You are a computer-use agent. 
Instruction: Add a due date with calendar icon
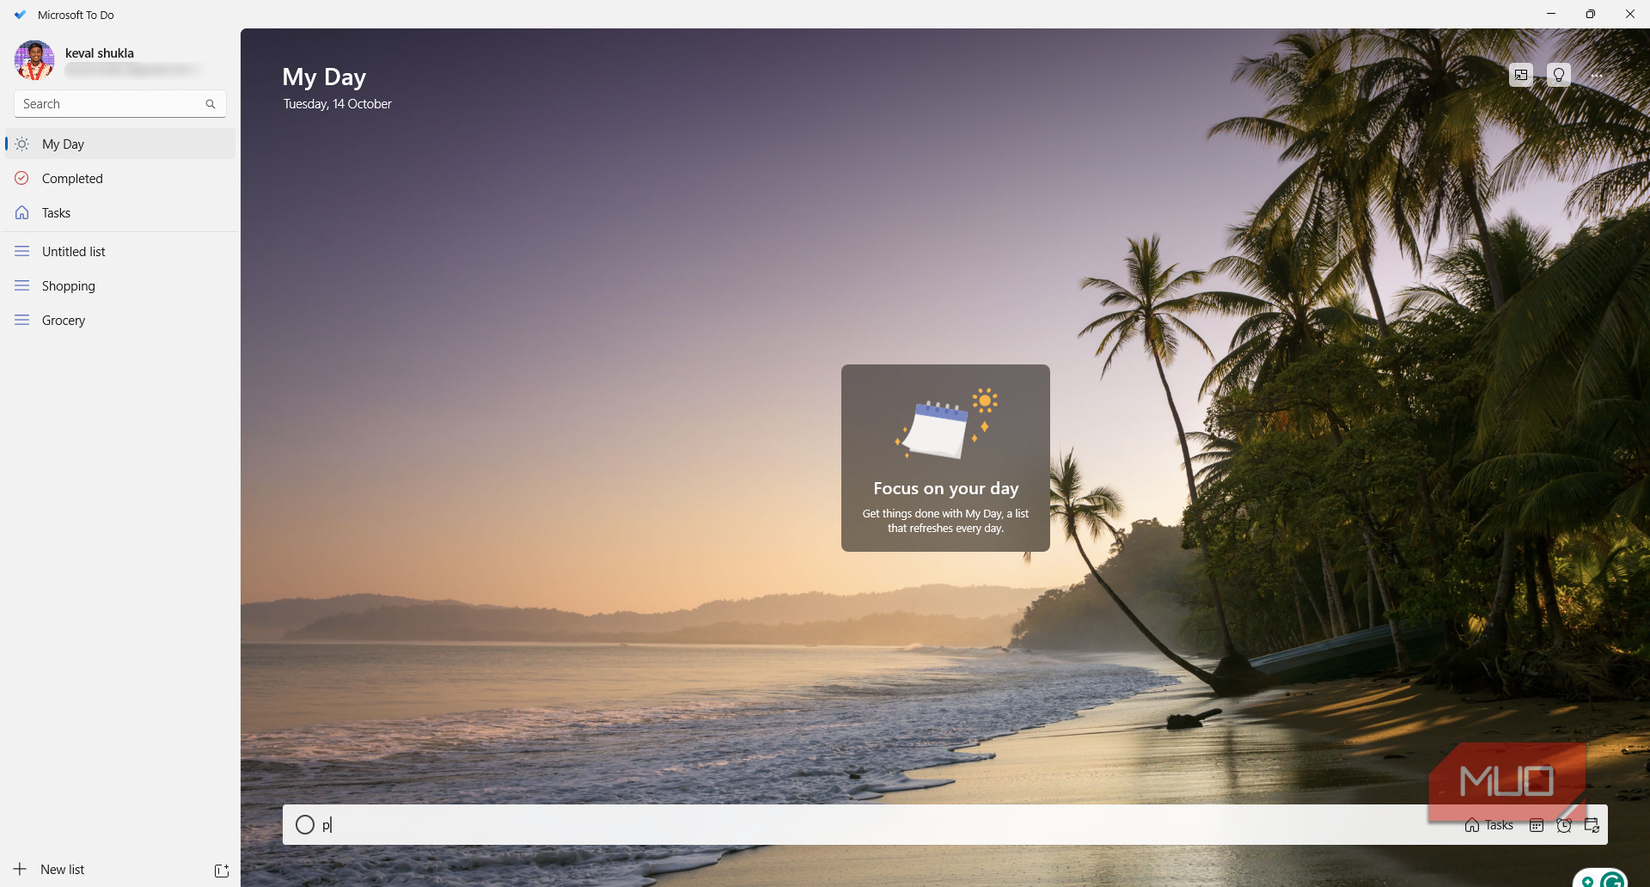[1537, 825]
